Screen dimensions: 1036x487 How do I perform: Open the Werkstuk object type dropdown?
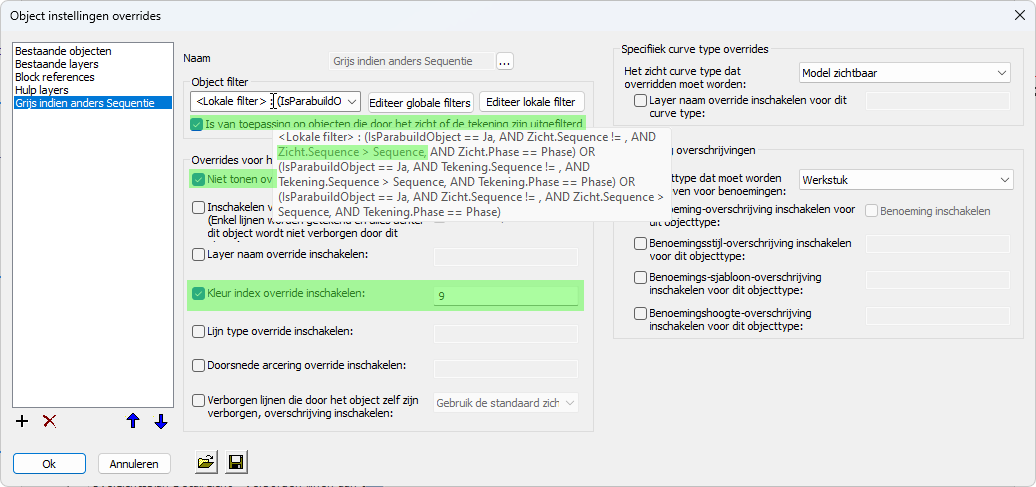(x=905, y=180)
